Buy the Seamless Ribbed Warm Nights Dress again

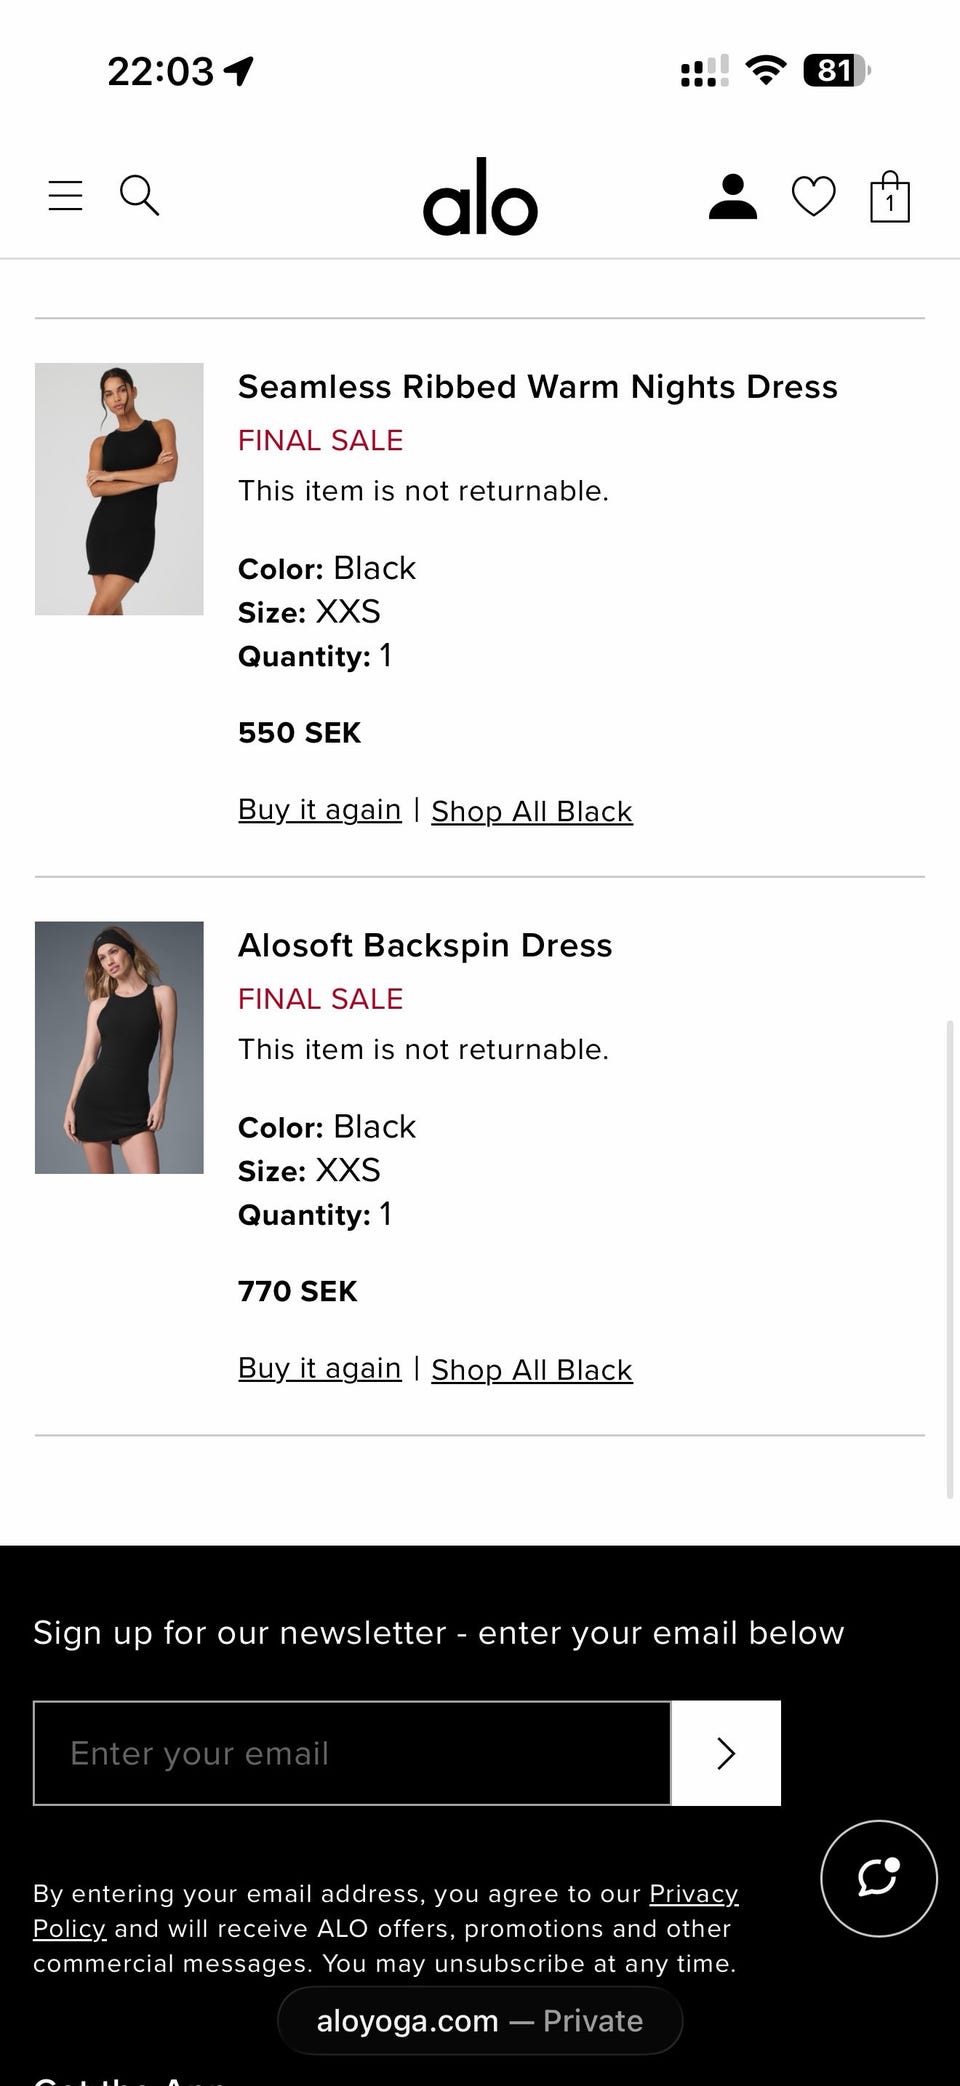coord(319,809)
